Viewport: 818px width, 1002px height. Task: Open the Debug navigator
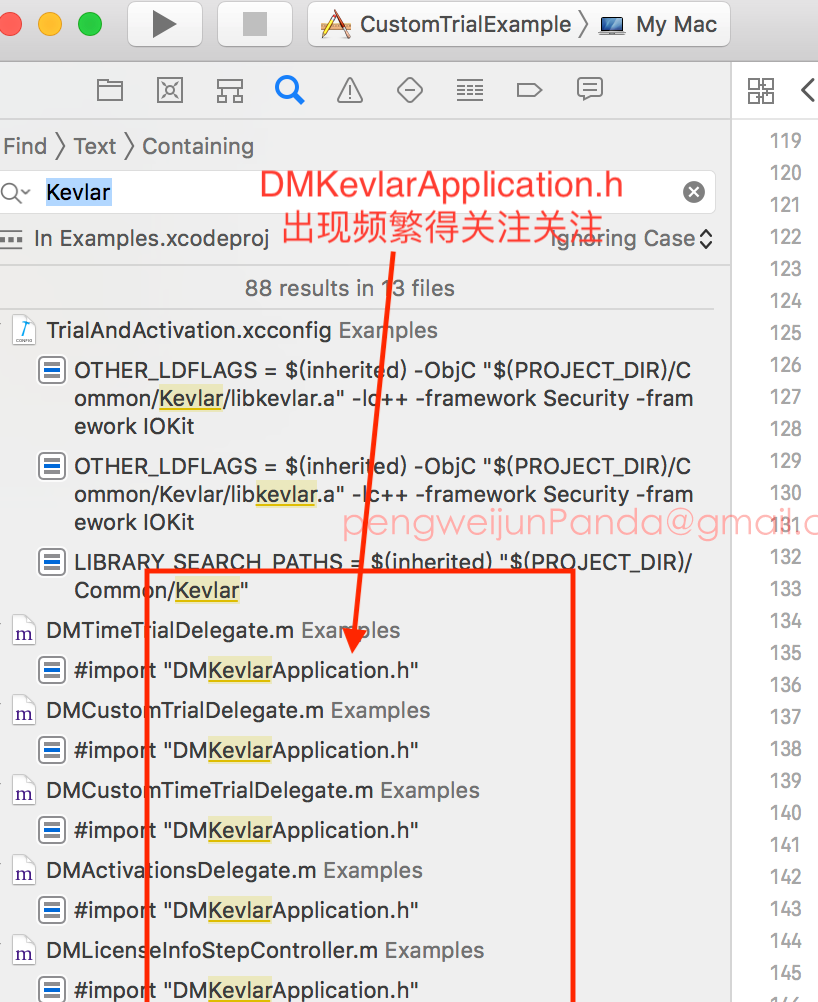tap(470, 90)
